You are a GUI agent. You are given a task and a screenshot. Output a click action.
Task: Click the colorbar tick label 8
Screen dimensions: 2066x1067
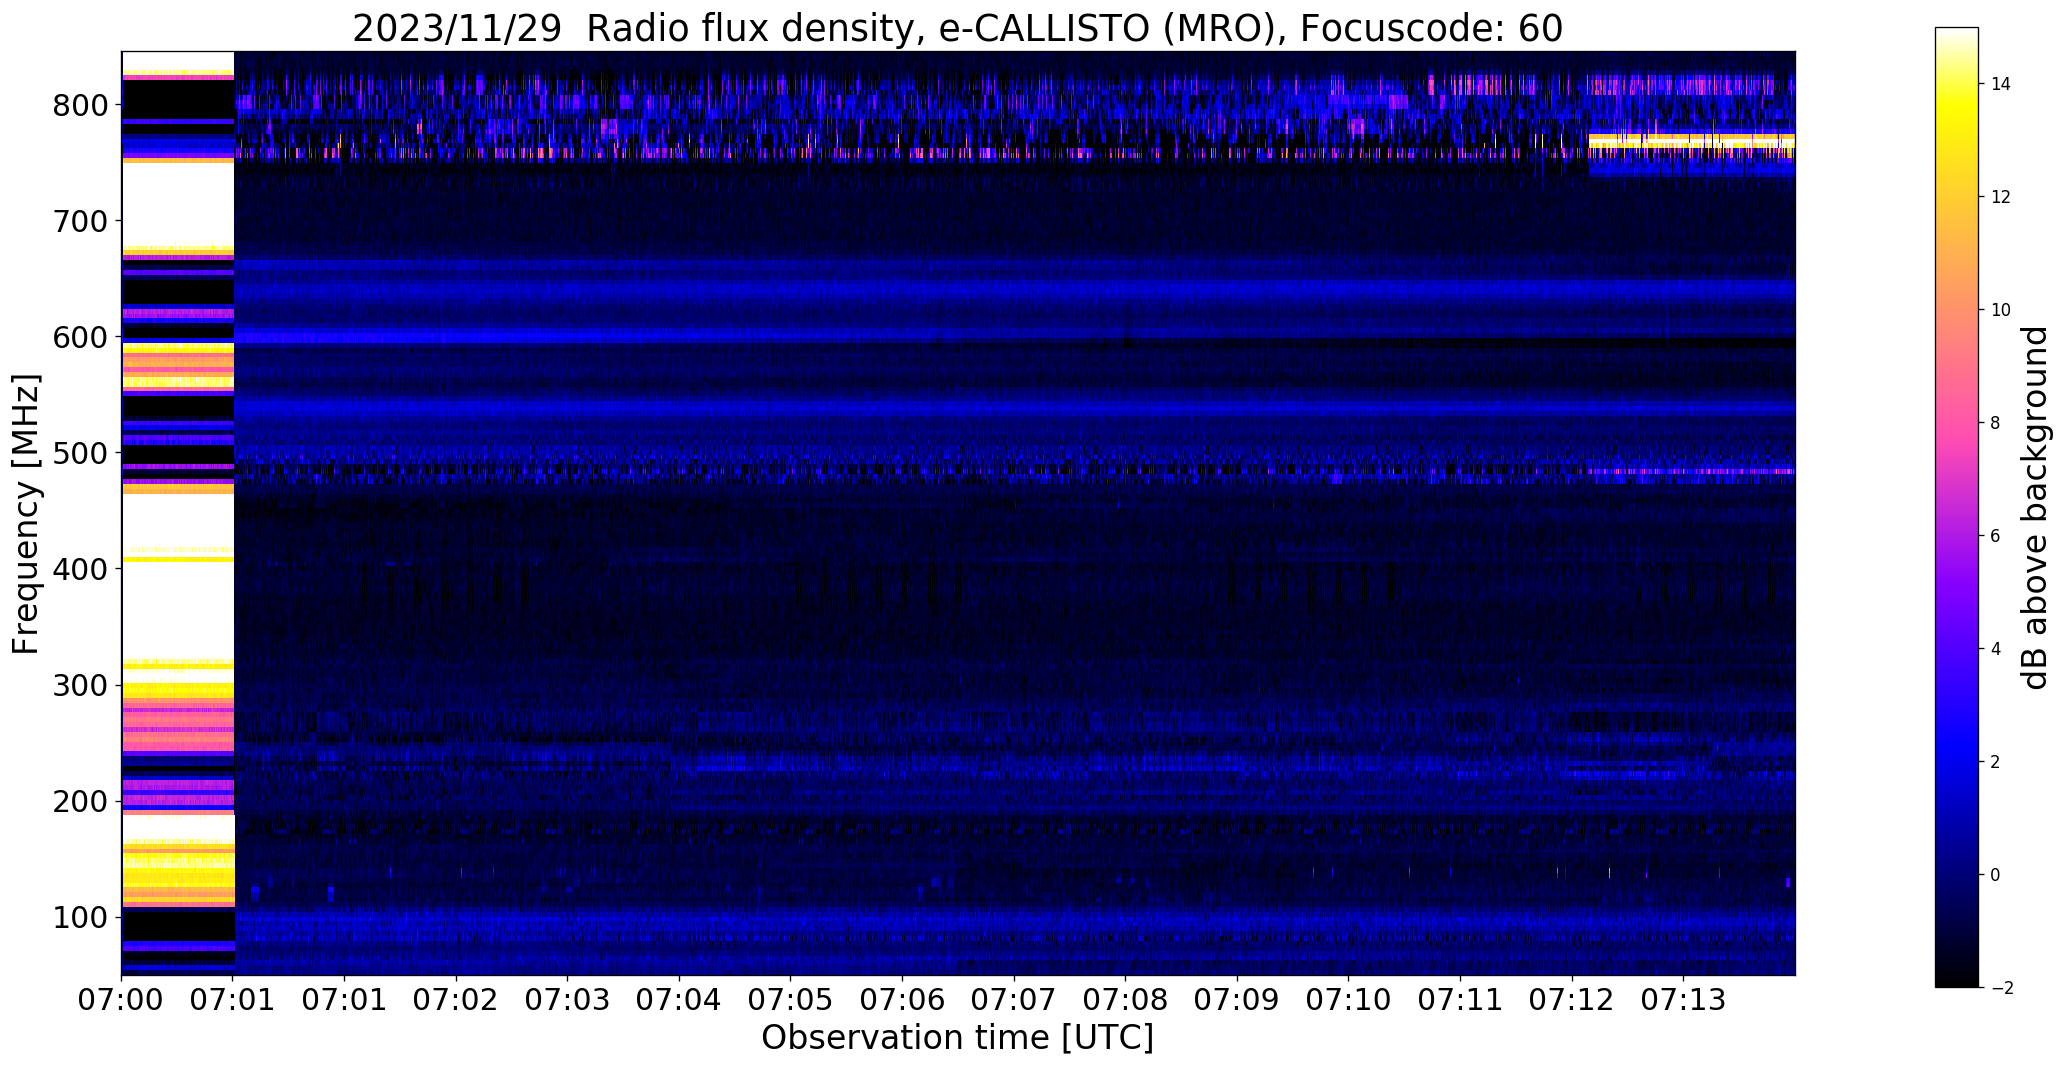point(1996,423)
